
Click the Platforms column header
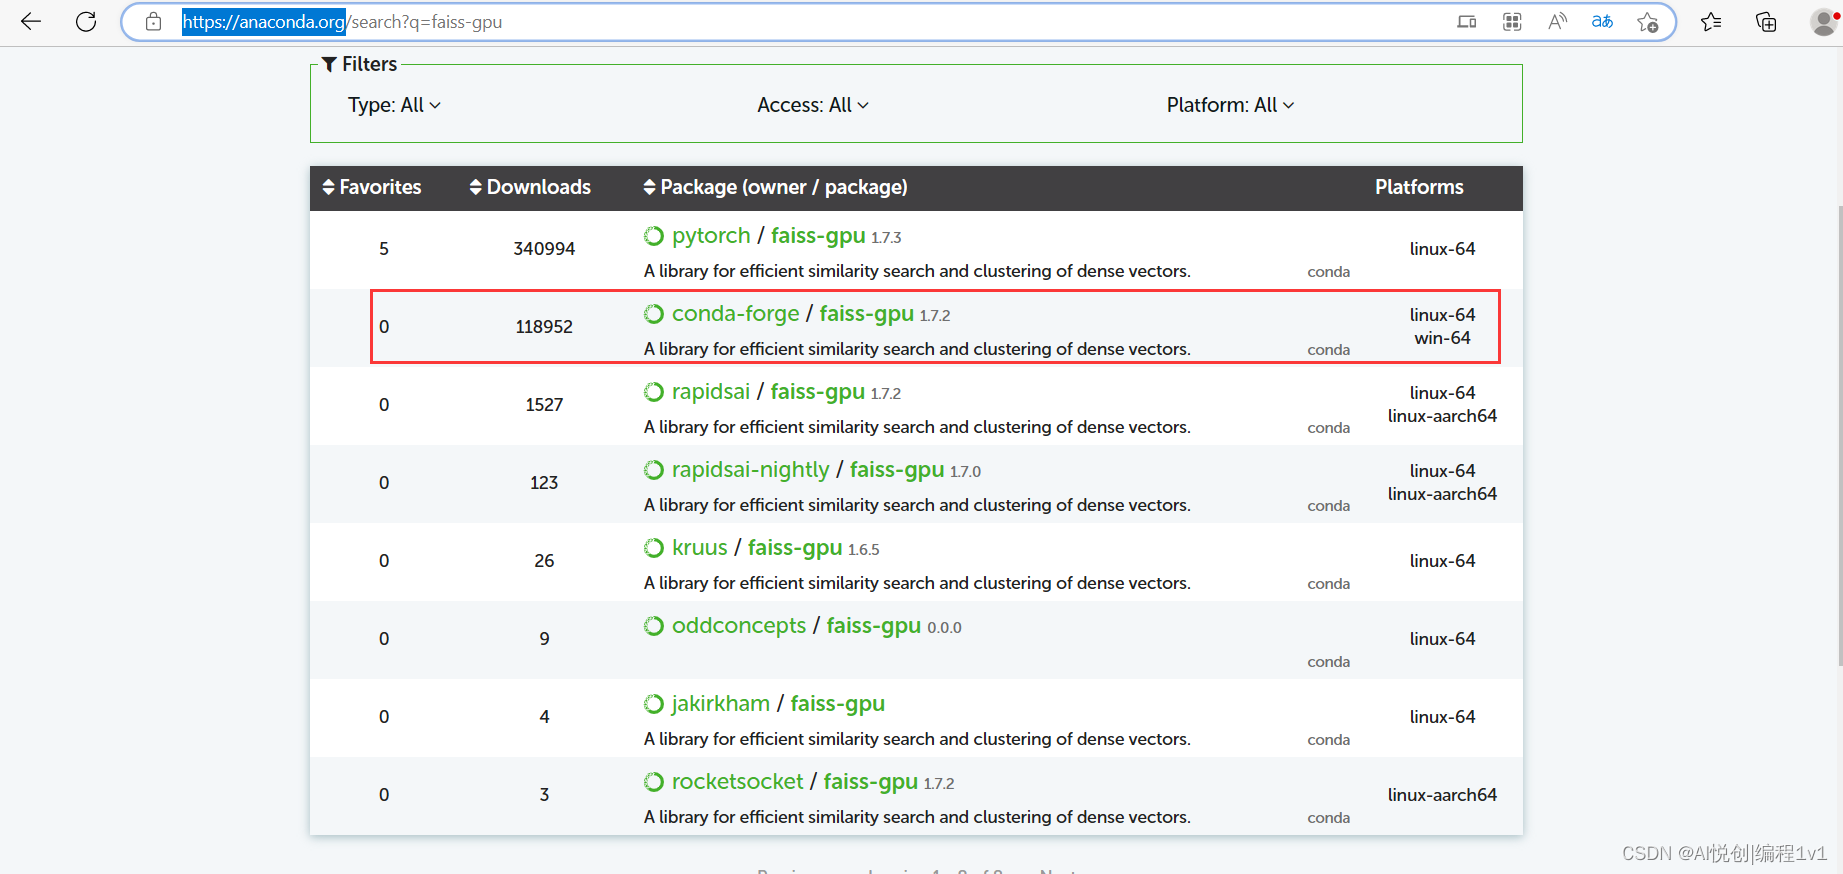click(1419, 187)
